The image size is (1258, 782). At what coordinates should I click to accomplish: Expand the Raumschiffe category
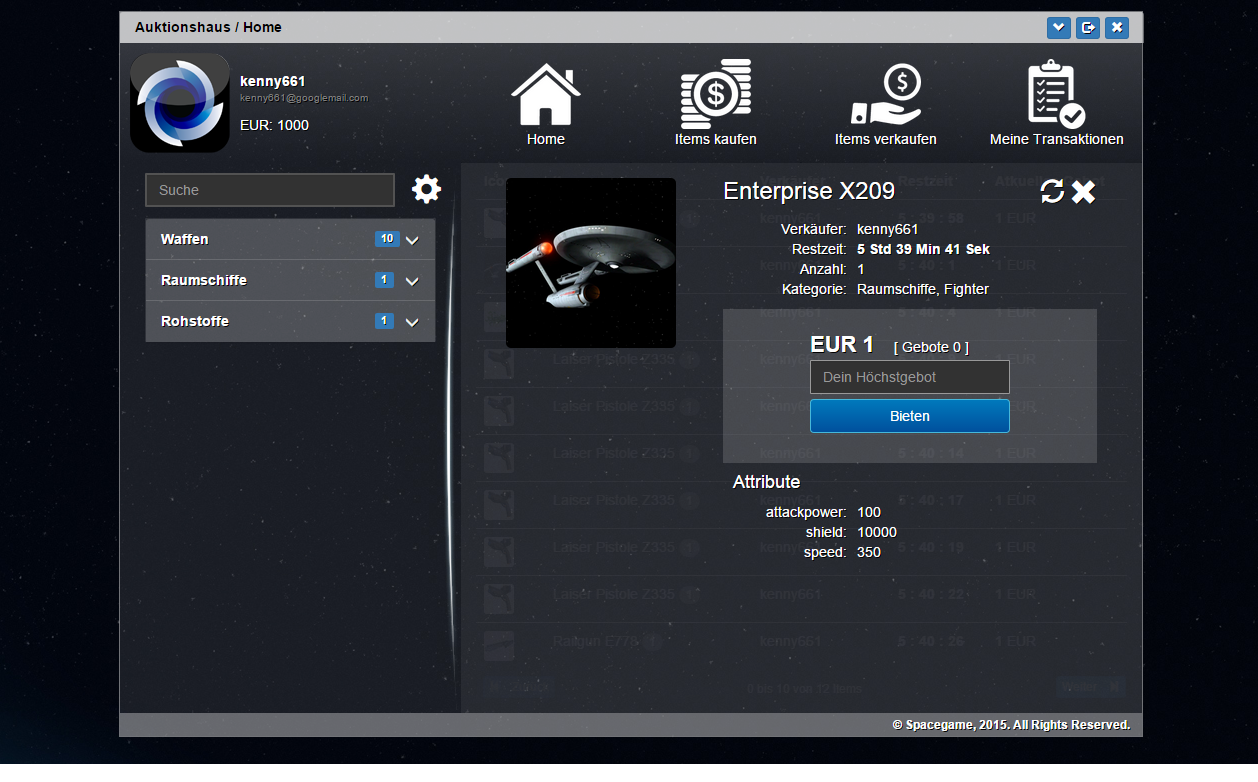(x=290, y=281)
